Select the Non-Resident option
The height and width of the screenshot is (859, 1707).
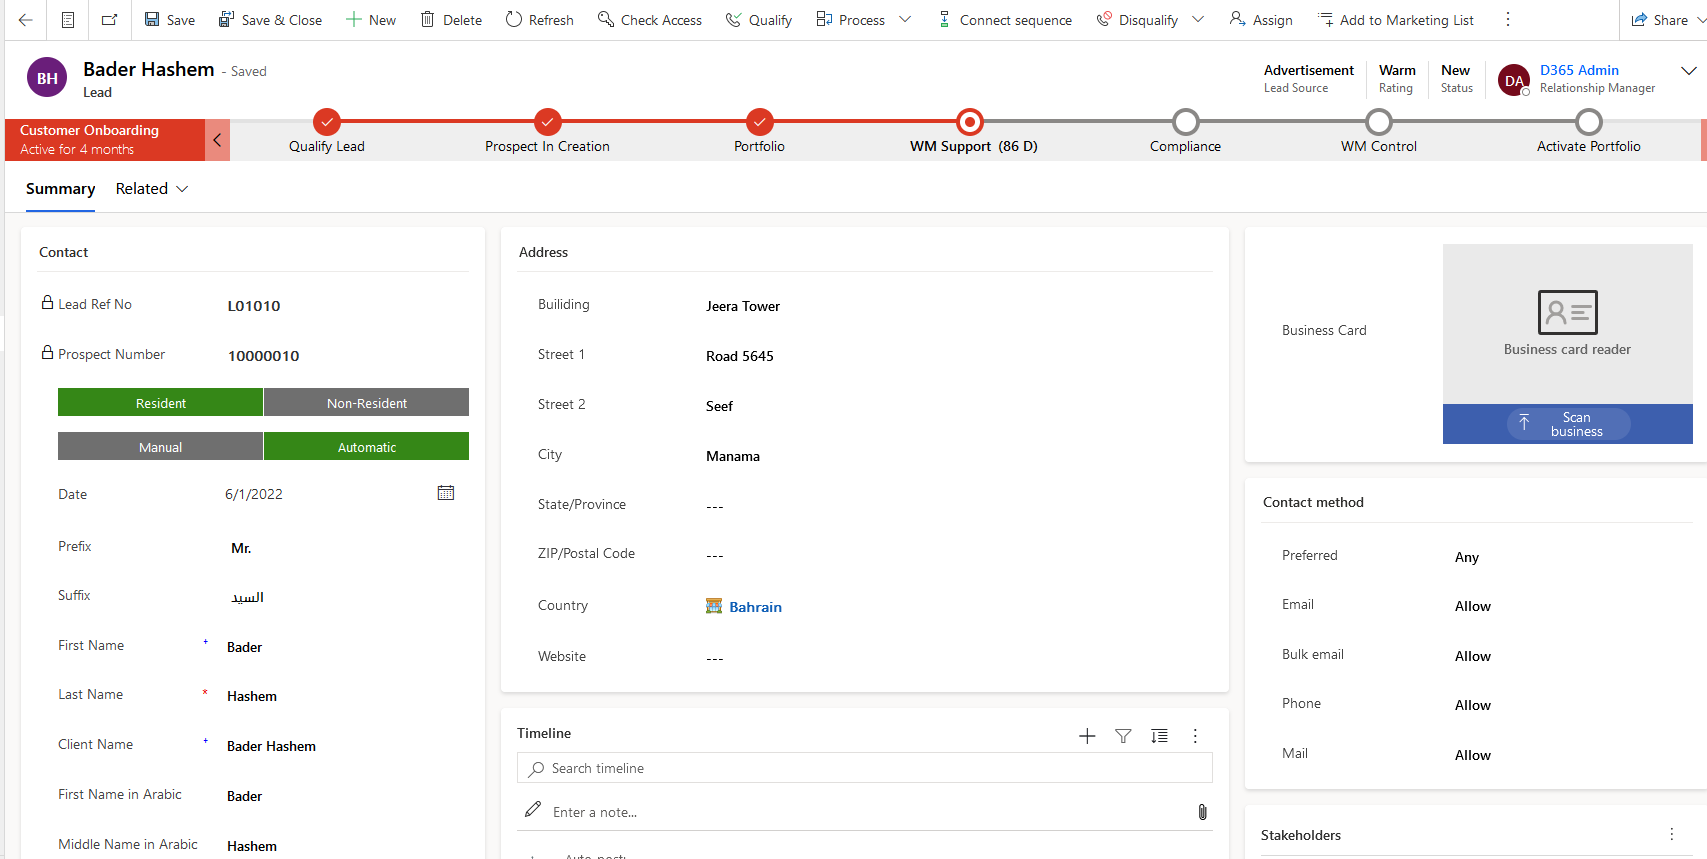[366, 403]
